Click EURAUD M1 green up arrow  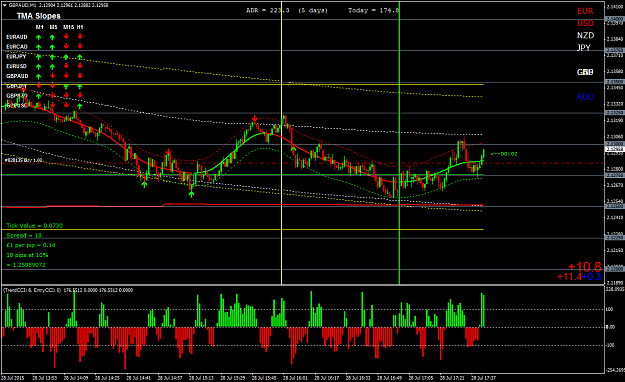tap(39, 37)
